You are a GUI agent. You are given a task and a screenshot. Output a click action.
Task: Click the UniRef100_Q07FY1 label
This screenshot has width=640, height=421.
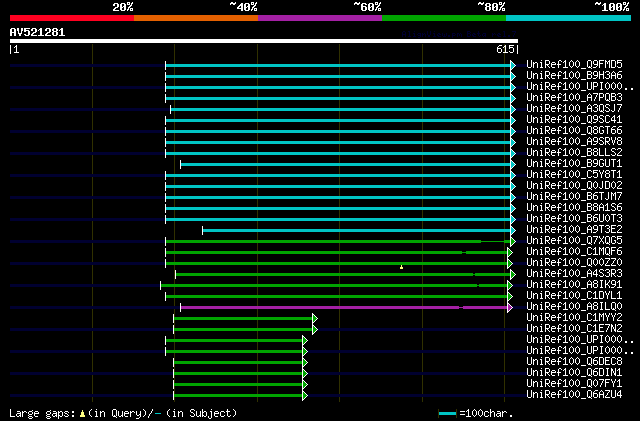[x=574, y=384]
